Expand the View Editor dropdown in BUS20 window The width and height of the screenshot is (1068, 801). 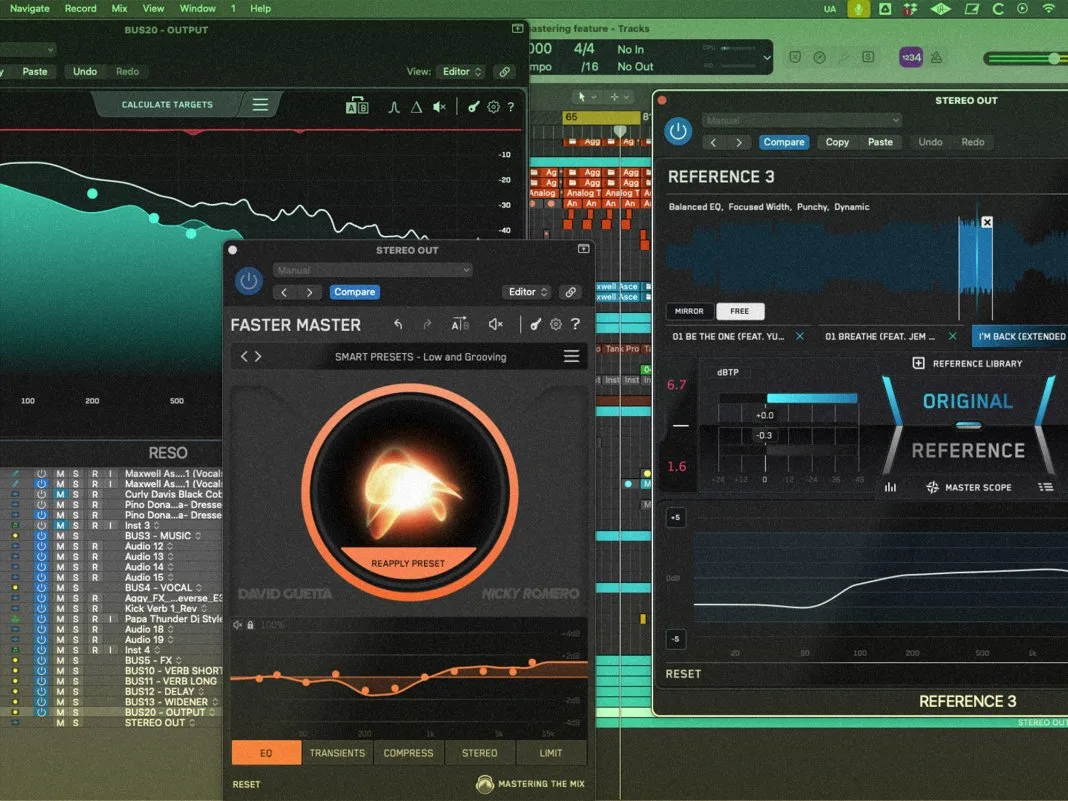click(461, 72)
